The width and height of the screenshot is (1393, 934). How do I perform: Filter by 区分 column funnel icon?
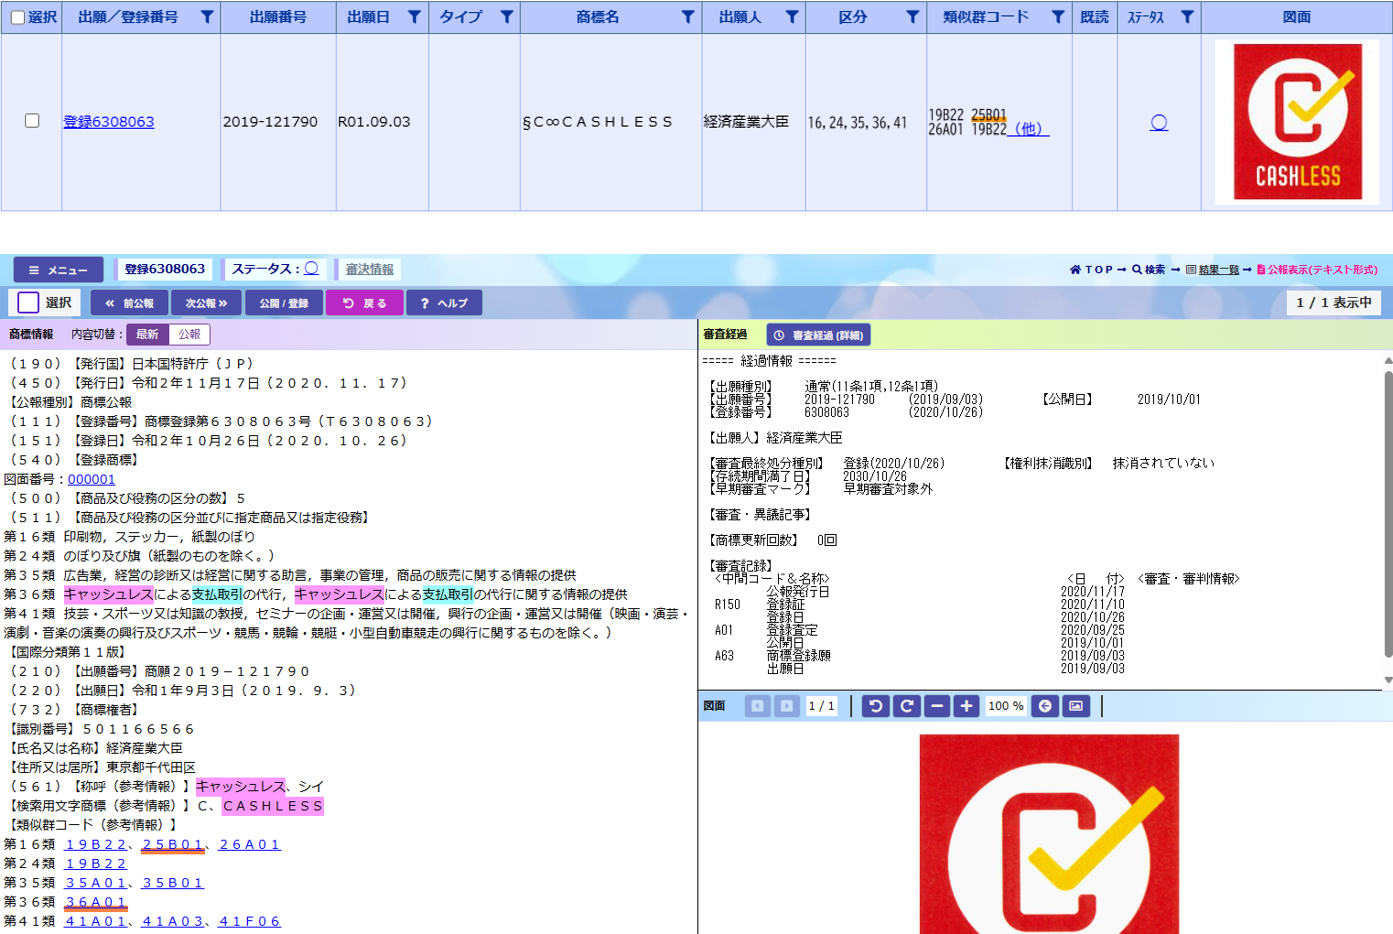[913, 17]
